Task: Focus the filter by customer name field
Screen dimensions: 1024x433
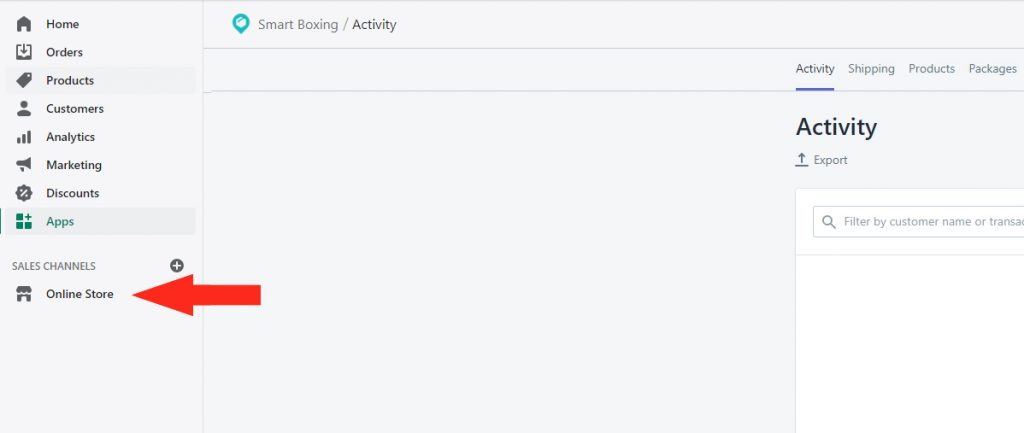Action: pyautogui.click(x=919, y=222)
